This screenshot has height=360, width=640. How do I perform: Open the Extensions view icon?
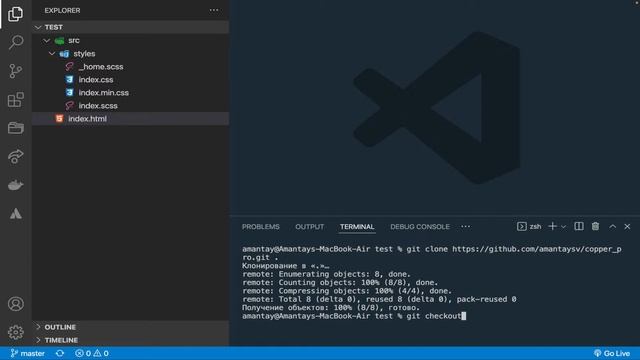[16, 100]
